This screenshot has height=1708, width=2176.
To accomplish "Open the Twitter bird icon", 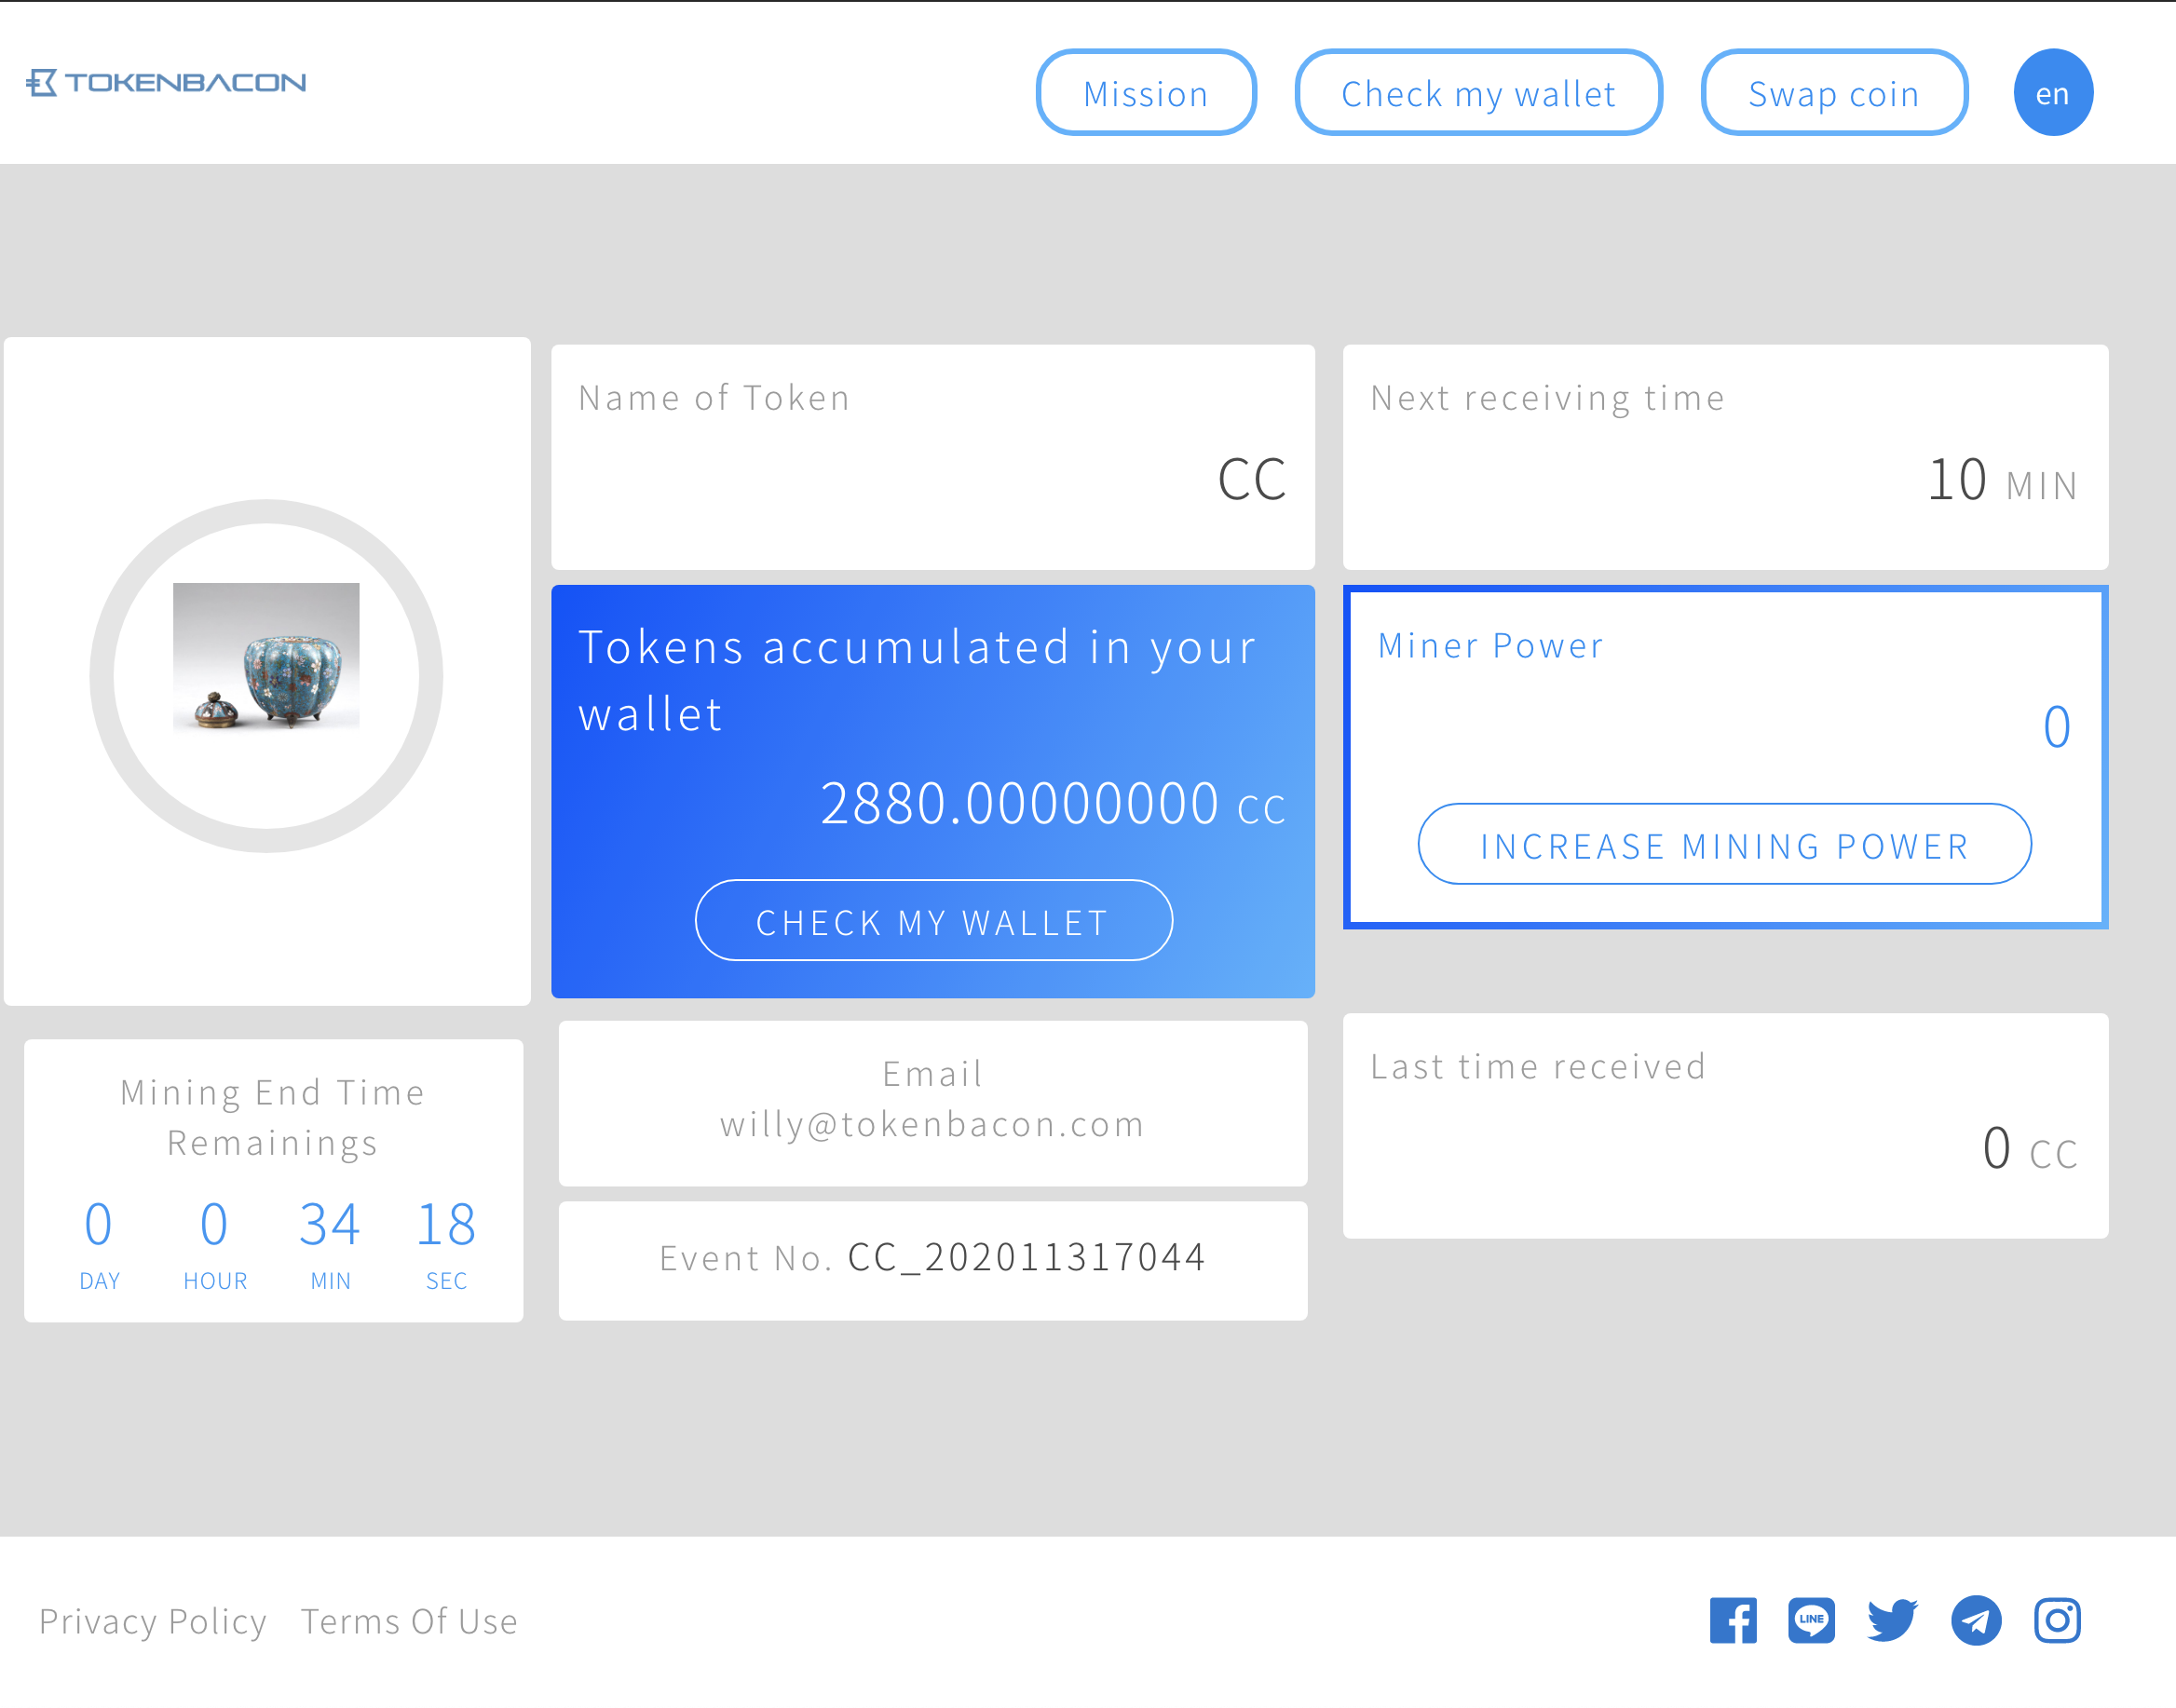I will 1892,1620.
